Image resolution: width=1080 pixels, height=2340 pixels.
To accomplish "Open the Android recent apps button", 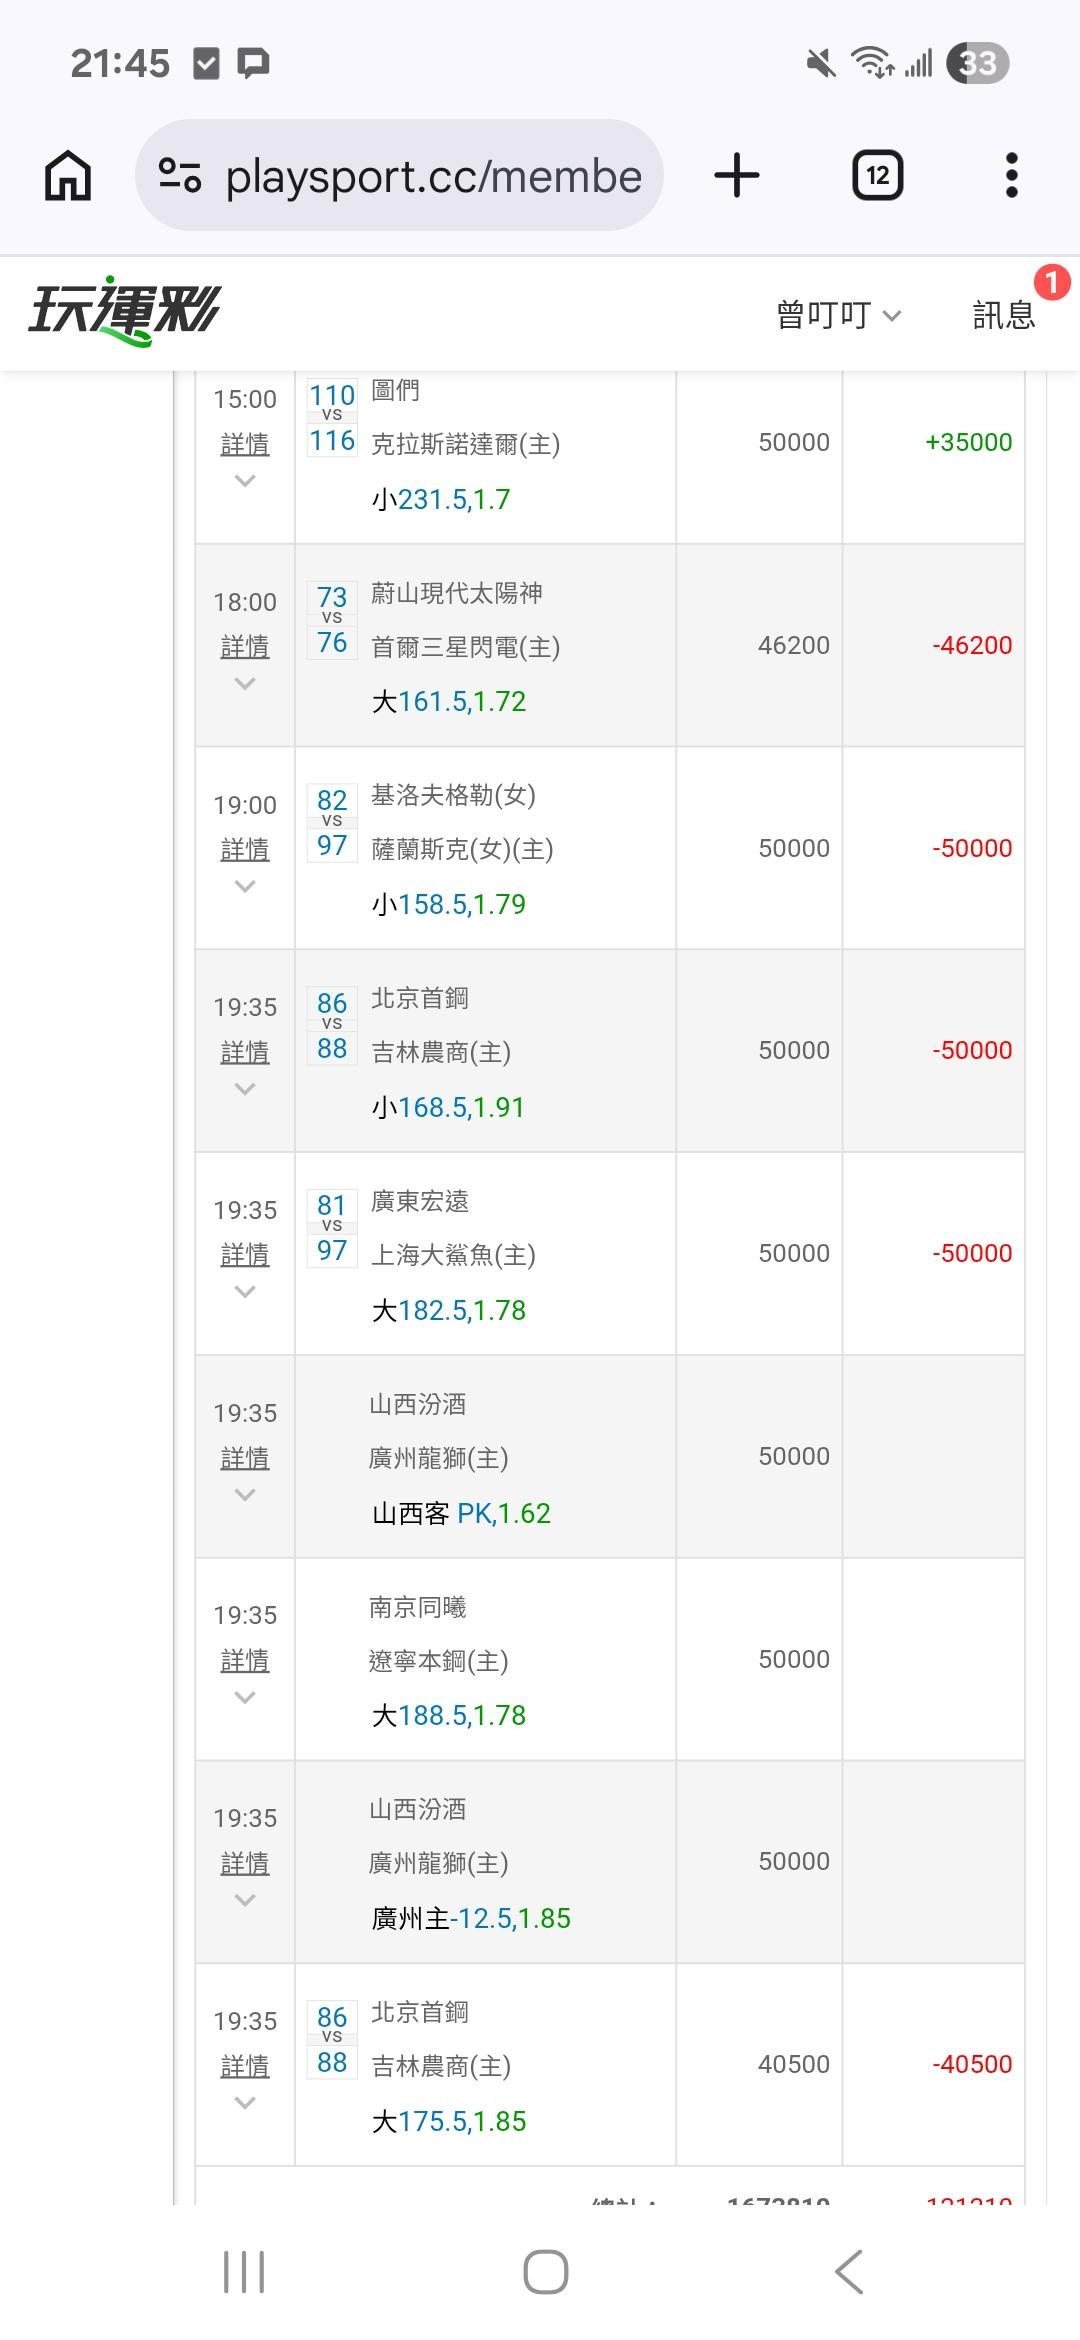I will [244, 2272].
